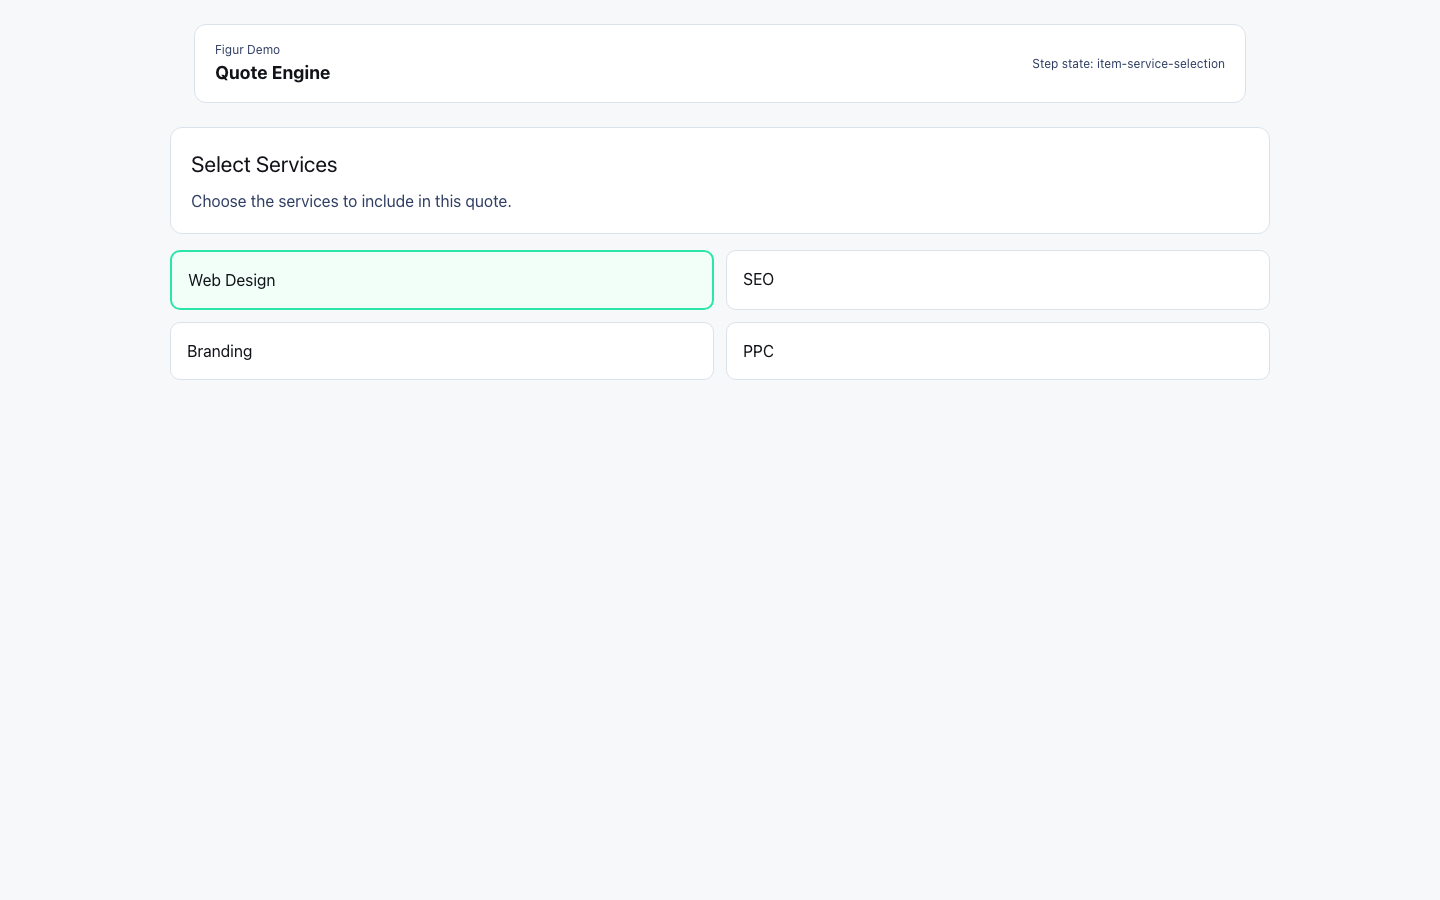The height and width of the screenshot is (900, 1440).
Task: Click the Figur Demo label
Action: (247, 49)
